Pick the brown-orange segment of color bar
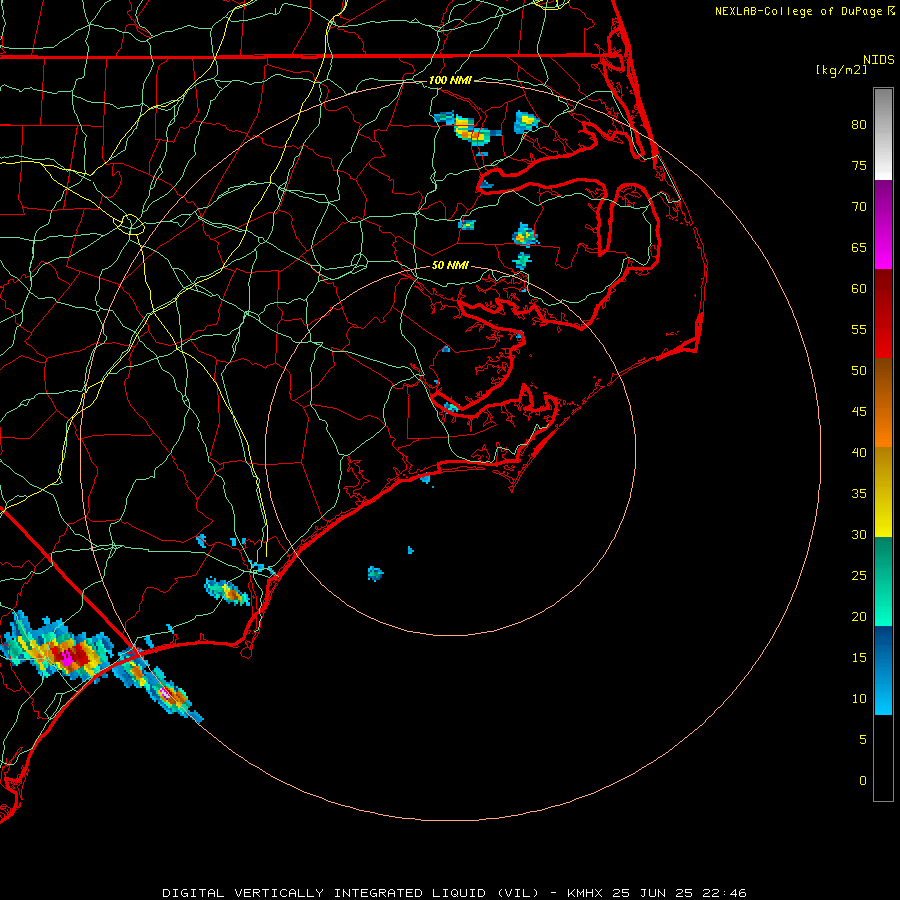 pos(883,402)
